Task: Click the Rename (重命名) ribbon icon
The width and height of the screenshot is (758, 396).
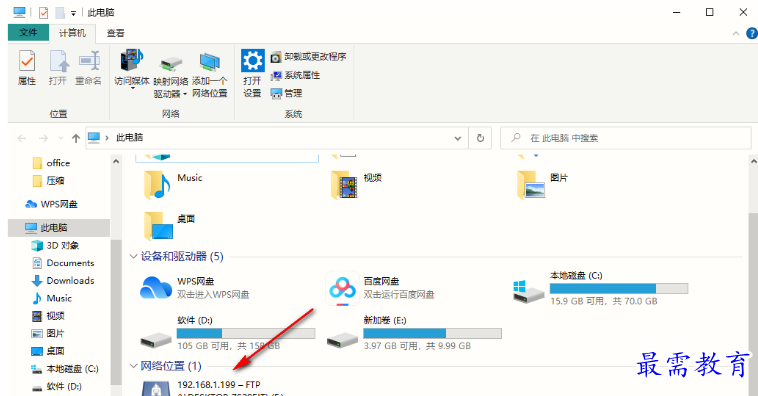Action: point(88,68)
